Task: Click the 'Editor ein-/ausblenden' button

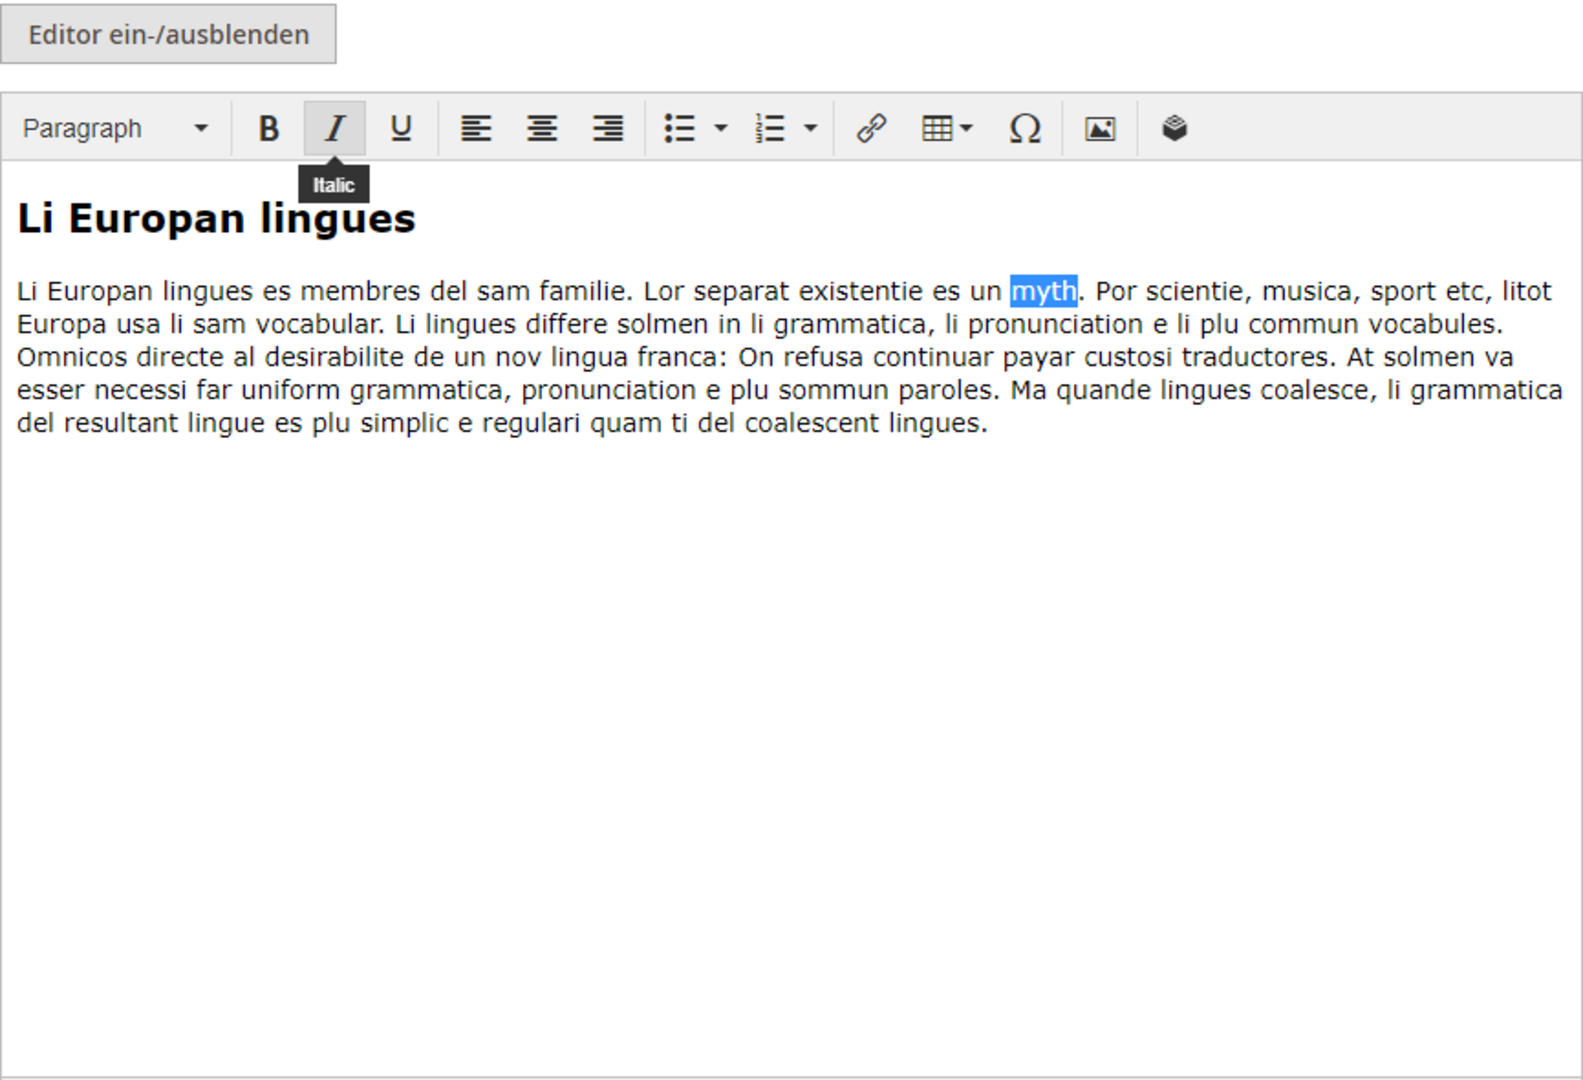Action: point(168,34)
